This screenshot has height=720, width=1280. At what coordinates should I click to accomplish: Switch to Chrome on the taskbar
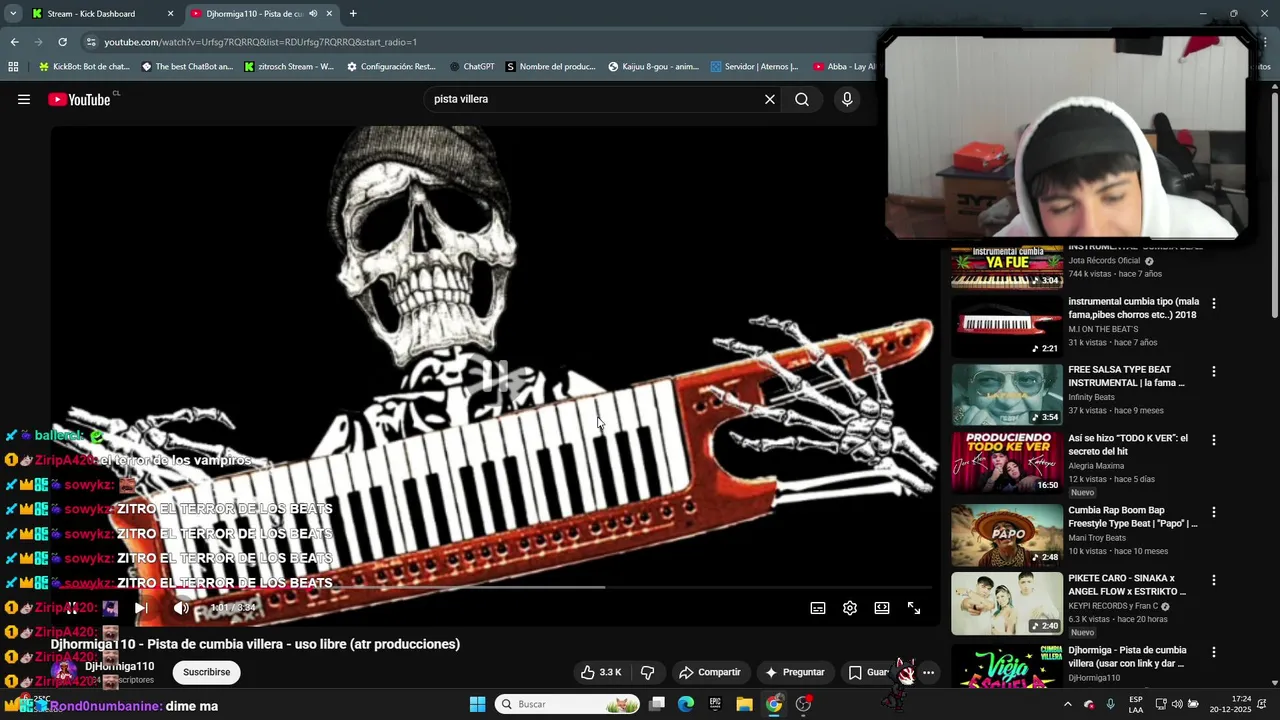coord(774,704)
